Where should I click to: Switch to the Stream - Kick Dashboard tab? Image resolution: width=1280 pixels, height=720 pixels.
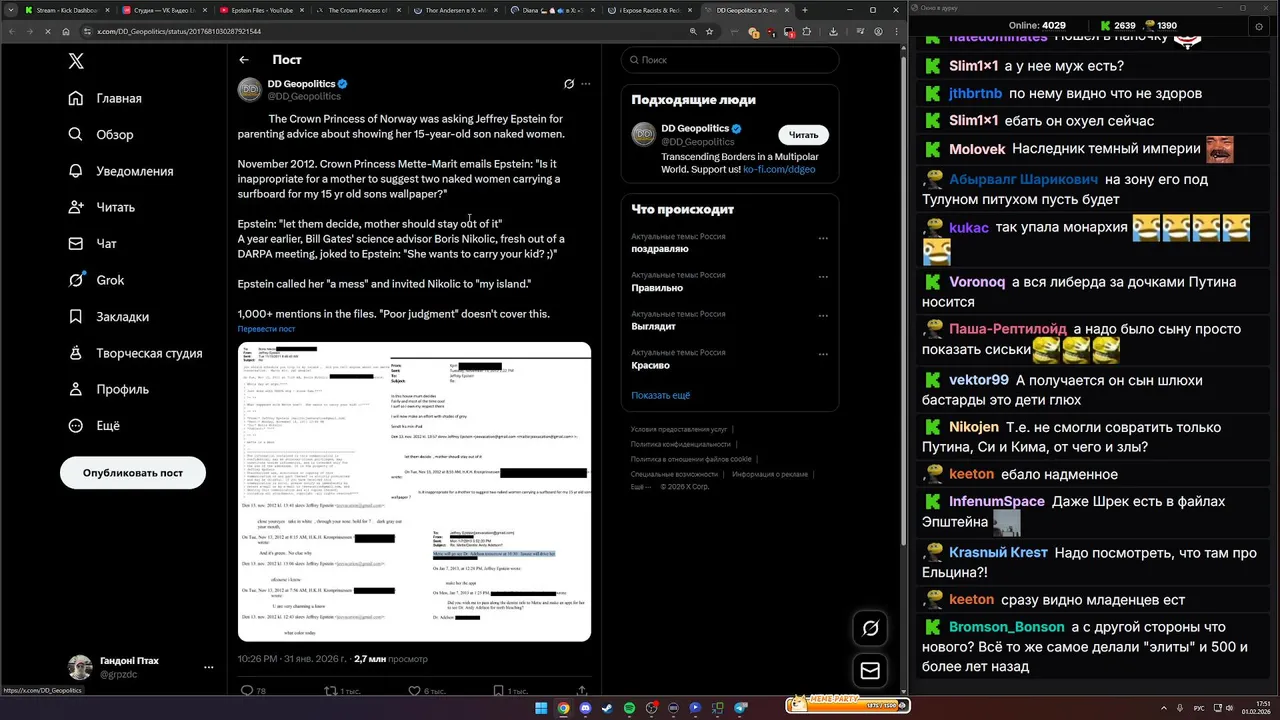coord(66,10)
